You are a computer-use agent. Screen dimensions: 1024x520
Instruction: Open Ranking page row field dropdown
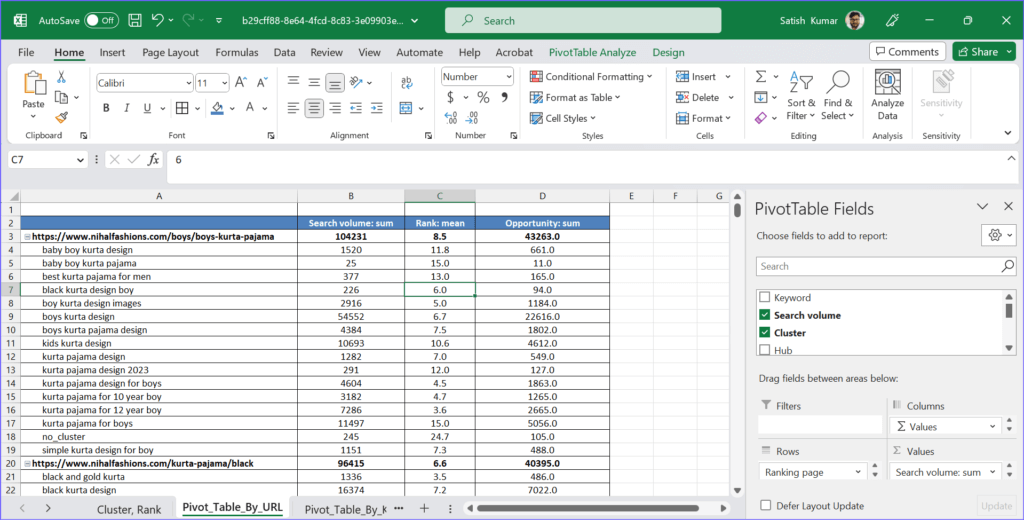click(x=857, y=472)
